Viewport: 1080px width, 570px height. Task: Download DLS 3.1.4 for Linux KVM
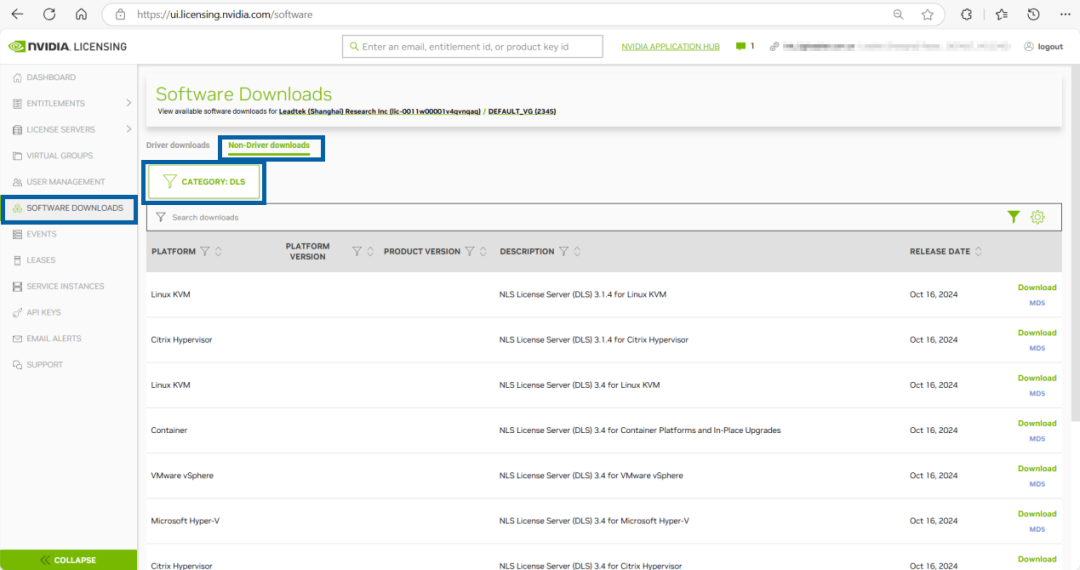pyautogui.click(x=1037, y=287)
